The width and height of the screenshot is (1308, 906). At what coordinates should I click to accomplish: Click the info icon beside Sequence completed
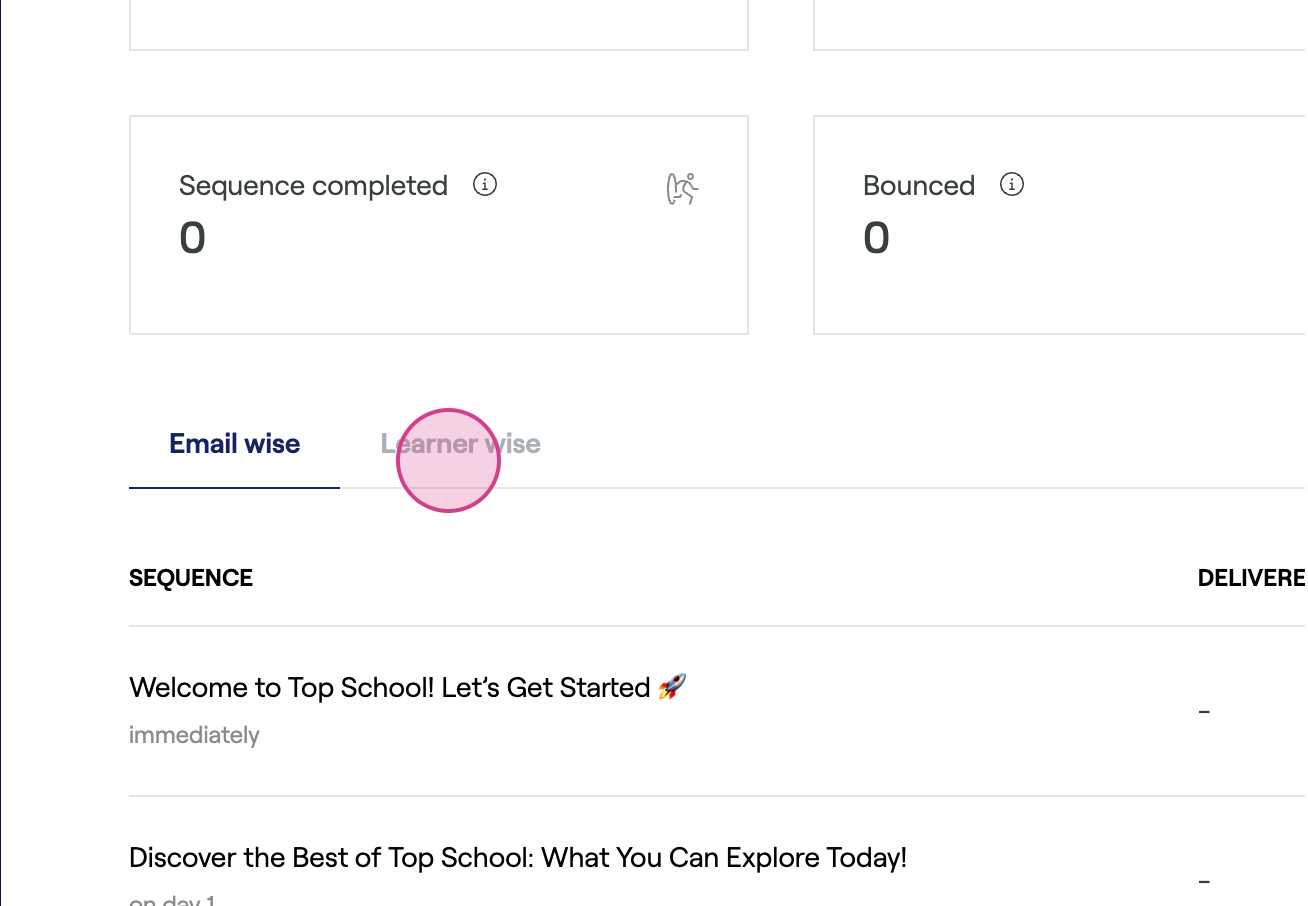pyautogui.click(x=485, y=185)
